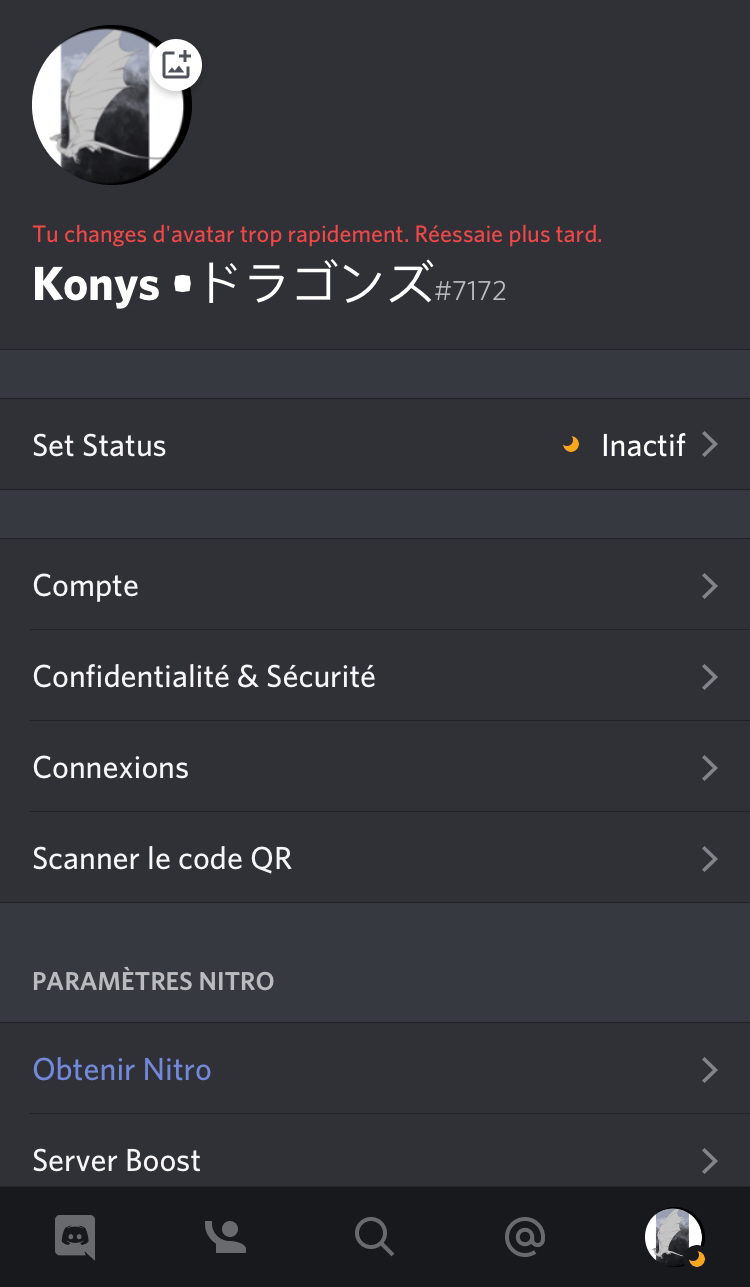Open Connexions settings entry

pos(111,768)
